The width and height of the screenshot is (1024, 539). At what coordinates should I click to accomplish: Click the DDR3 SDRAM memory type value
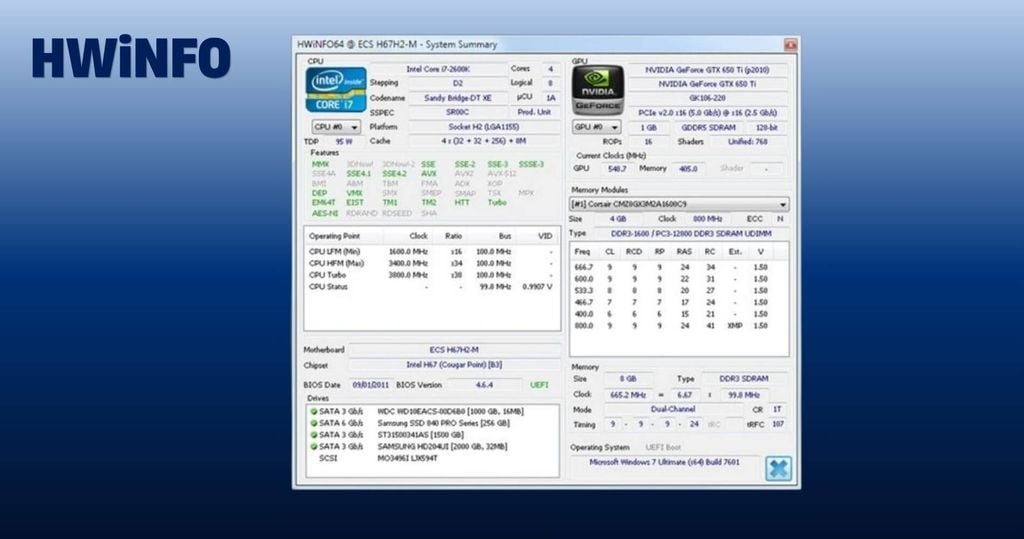pyautogui.click(x=743, y=379)
